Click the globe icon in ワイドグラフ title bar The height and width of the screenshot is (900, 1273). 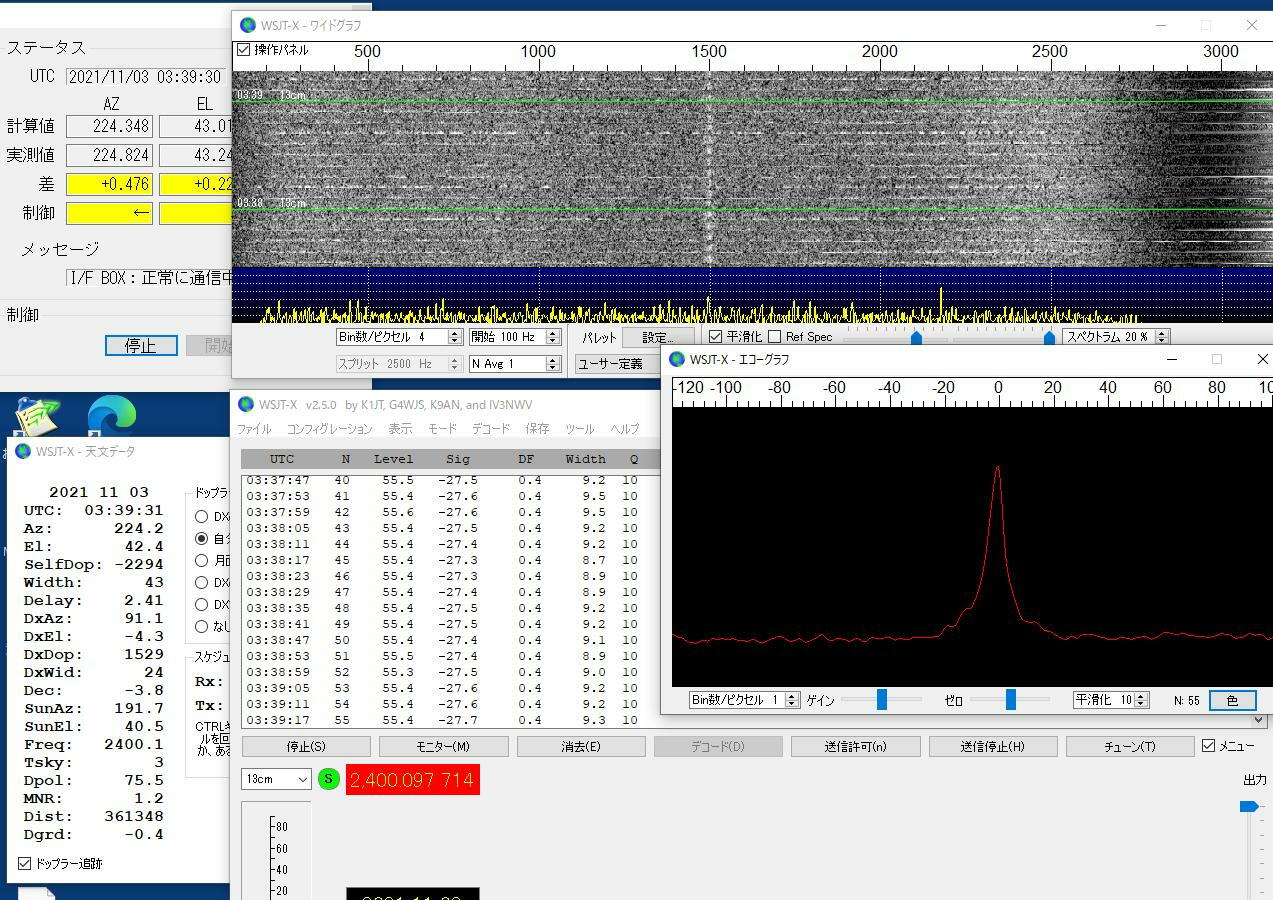tap(247, 25)
